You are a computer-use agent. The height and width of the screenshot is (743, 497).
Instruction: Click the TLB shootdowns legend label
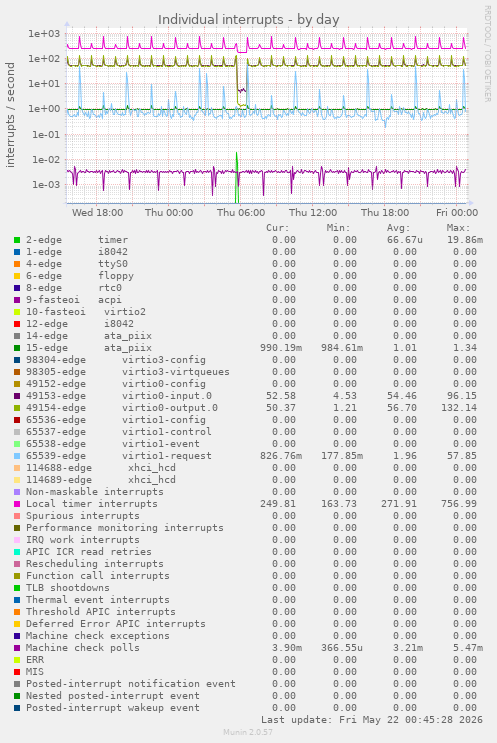(68, 588)
